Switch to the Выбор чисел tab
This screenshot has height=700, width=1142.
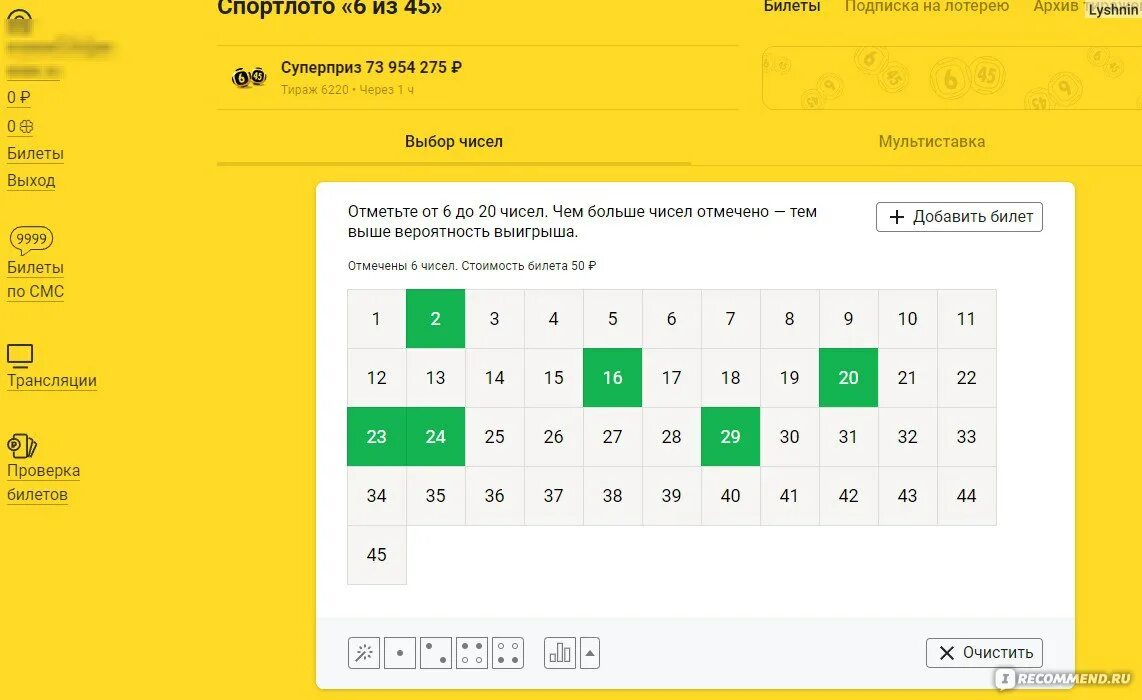[454, 141]
